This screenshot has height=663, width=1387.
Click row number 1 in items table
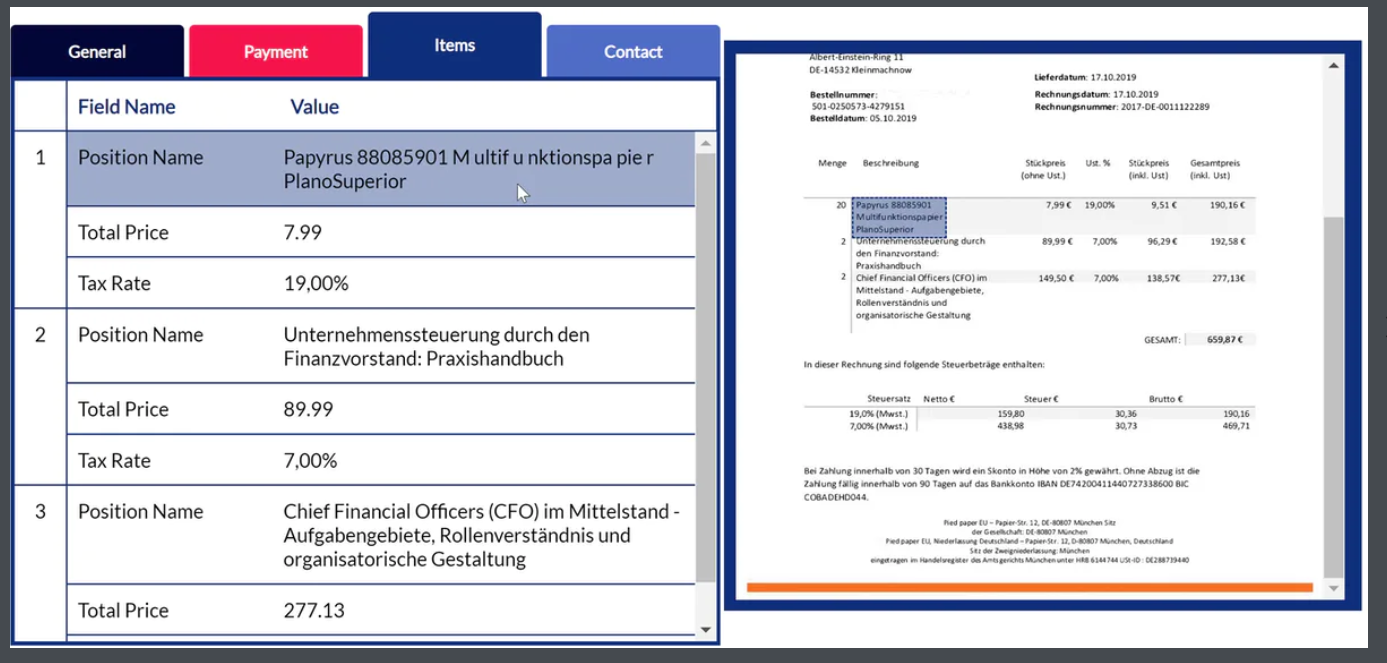point(40,157)
